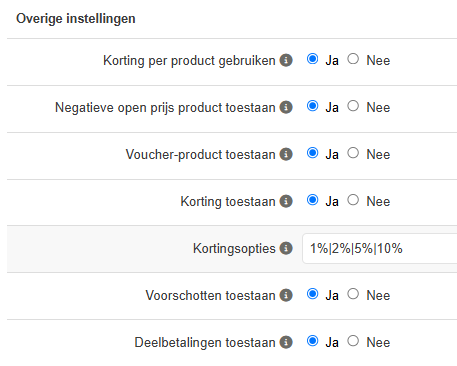Choose Nee for Voorschotten toestaan
457x366 pixels.
pos(353,294)
